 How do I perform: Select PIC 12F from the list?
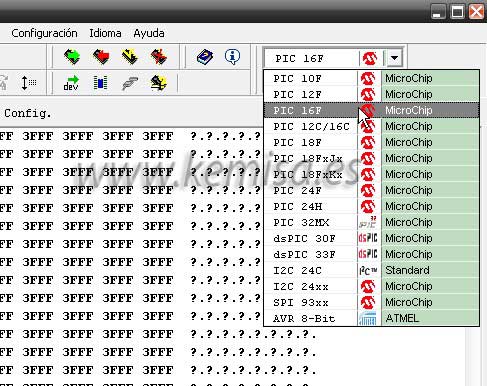pos(371,94)
